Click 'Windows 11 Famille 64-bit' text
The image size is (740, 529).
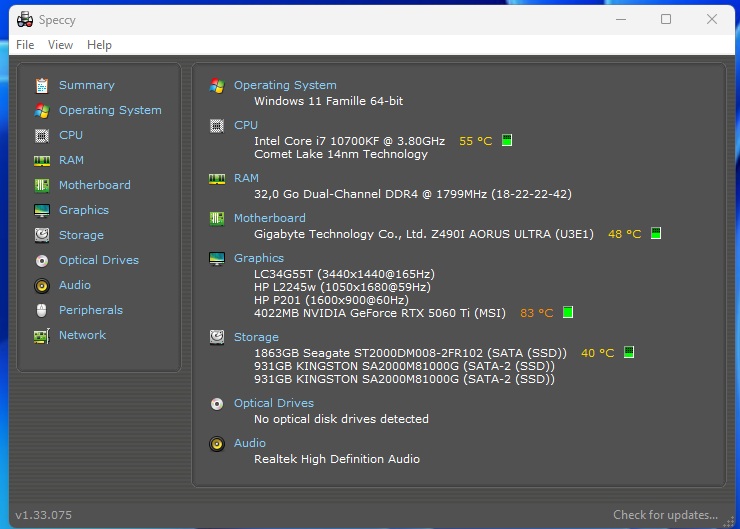(328, 101)
